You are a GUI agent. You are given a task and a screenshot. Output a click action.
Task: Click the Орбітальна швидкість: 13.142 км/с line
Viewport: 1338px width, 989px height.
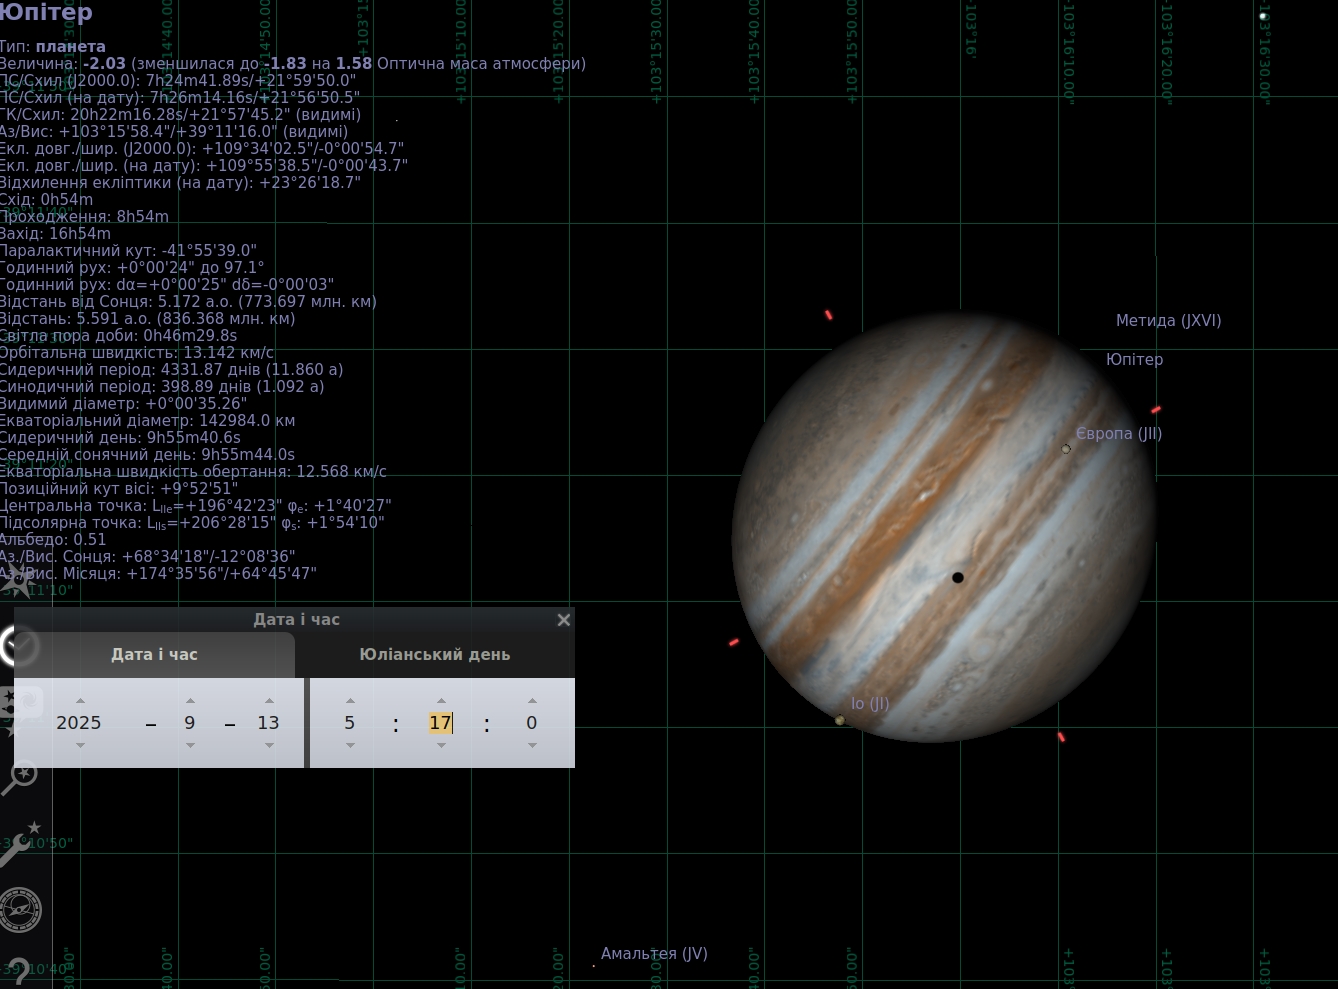[x=137, y=352]
